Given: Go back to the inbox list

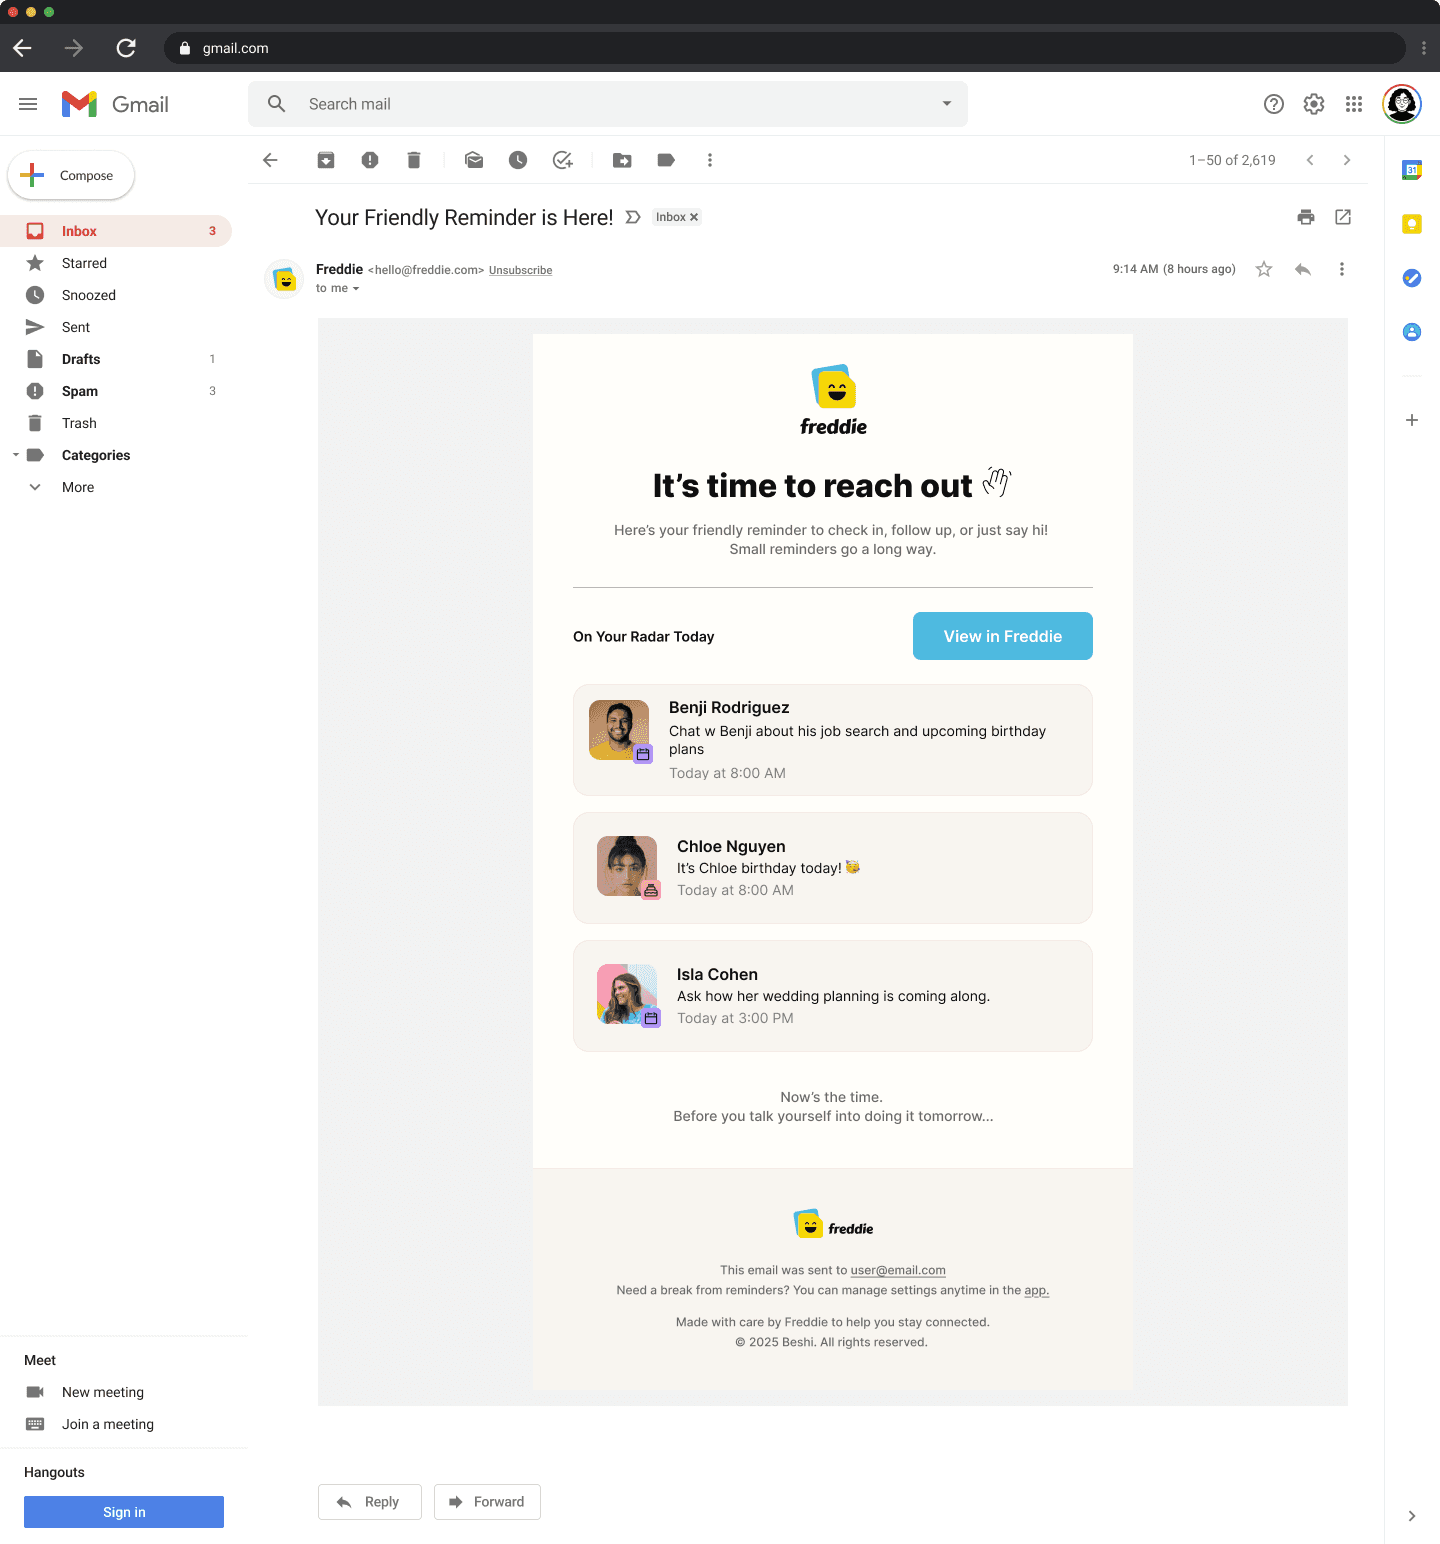Looking at the screenshot, I should click(270, 160).
